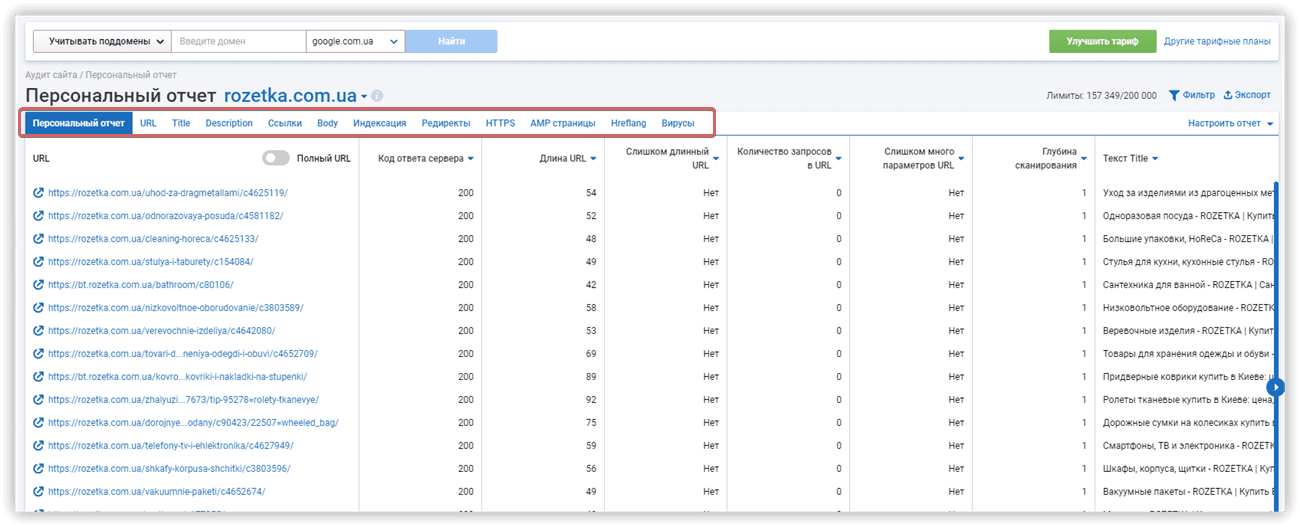Expand the Учитывать поддомены dropdown
The height and width of the screenshot is (527, 1300).
(102, 41)
